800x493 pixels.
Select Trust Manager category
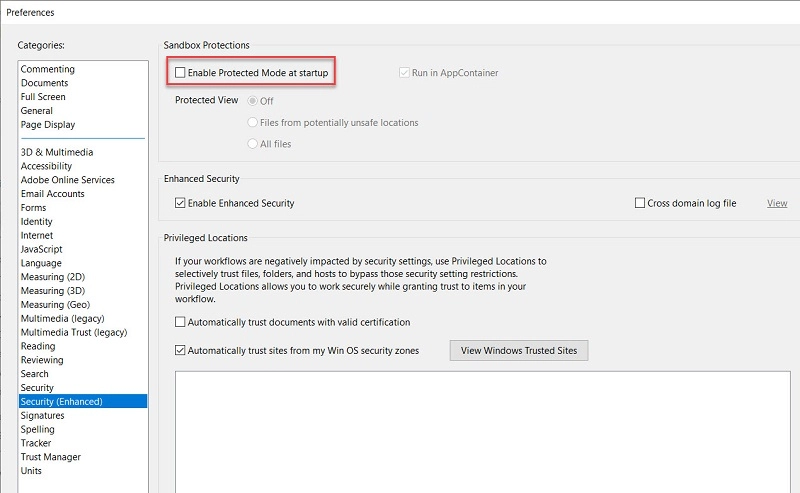coord(51,457)
